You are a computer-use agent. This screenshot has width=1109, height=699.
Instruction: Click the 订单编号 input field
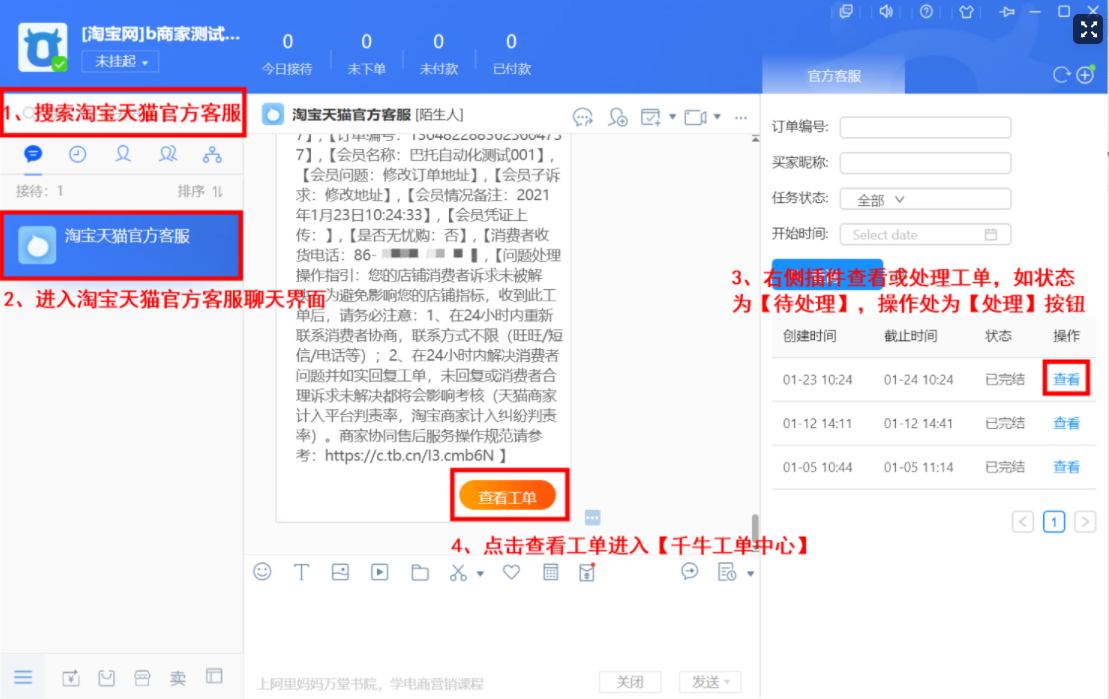pyautogui.click(x=925, y=127)
